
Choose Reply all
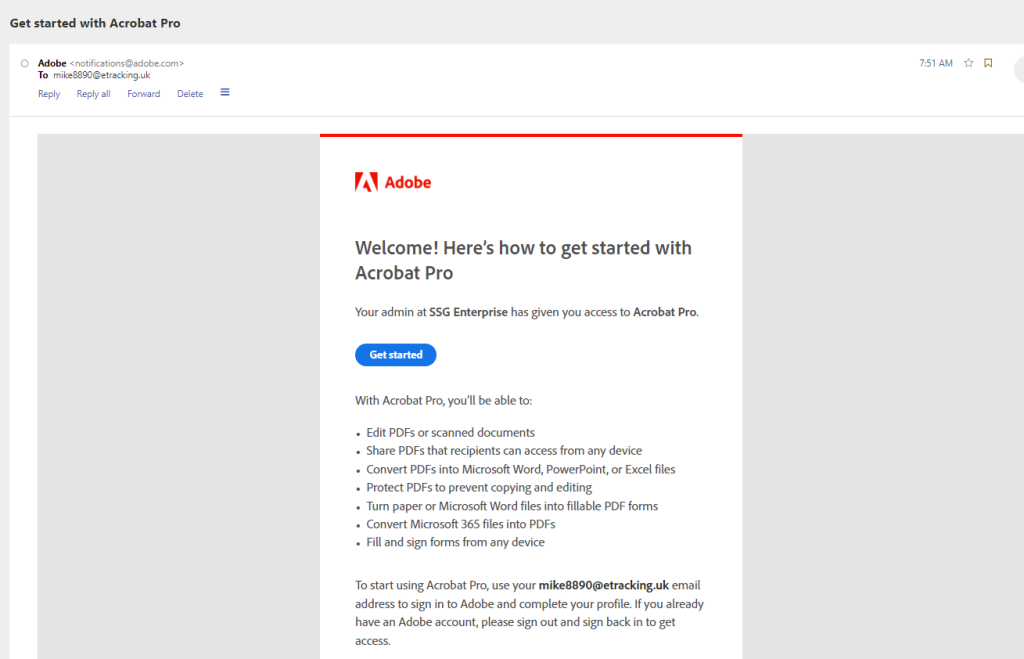(x=93, y=94)
